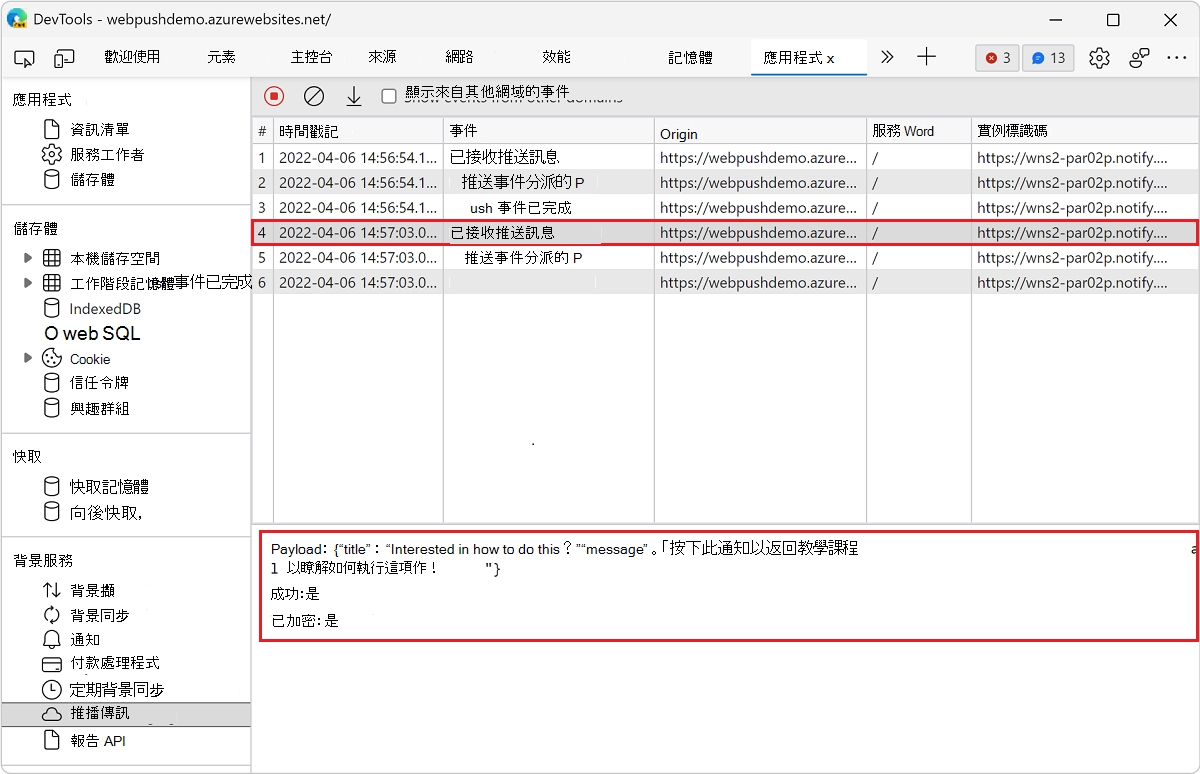Open the console messages counter showing 13

tap(1047, 58)
